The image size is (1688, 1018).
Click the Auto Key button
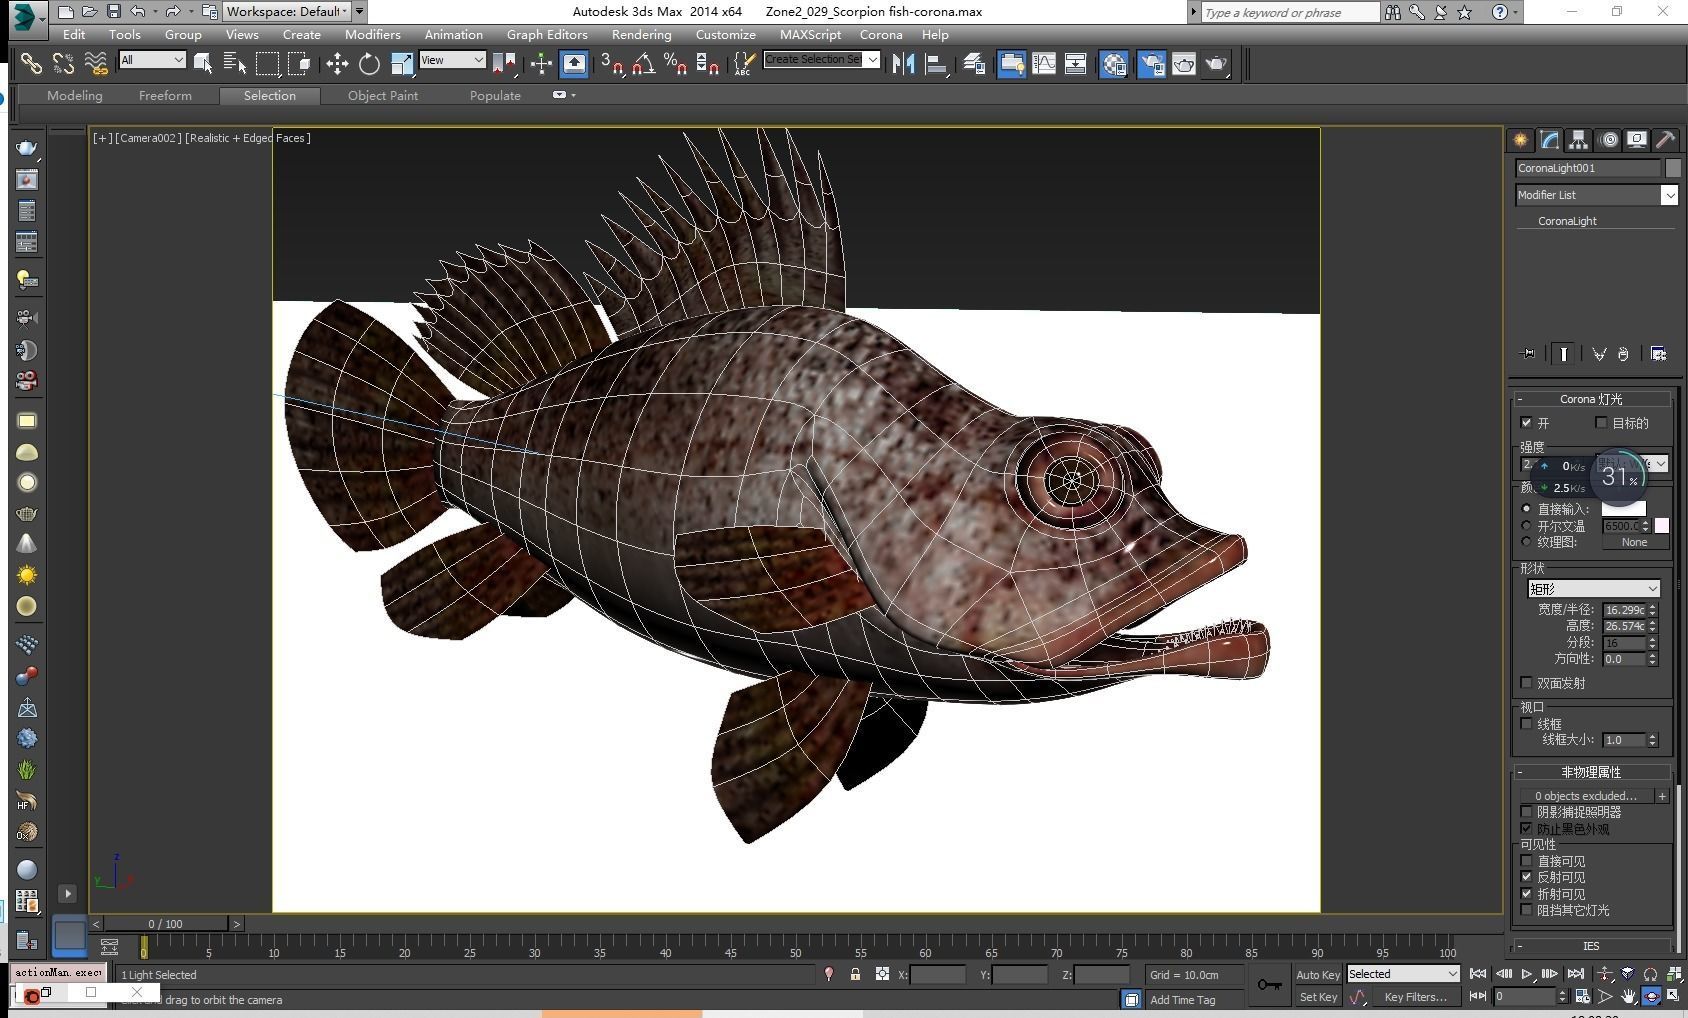[1318, 975]
